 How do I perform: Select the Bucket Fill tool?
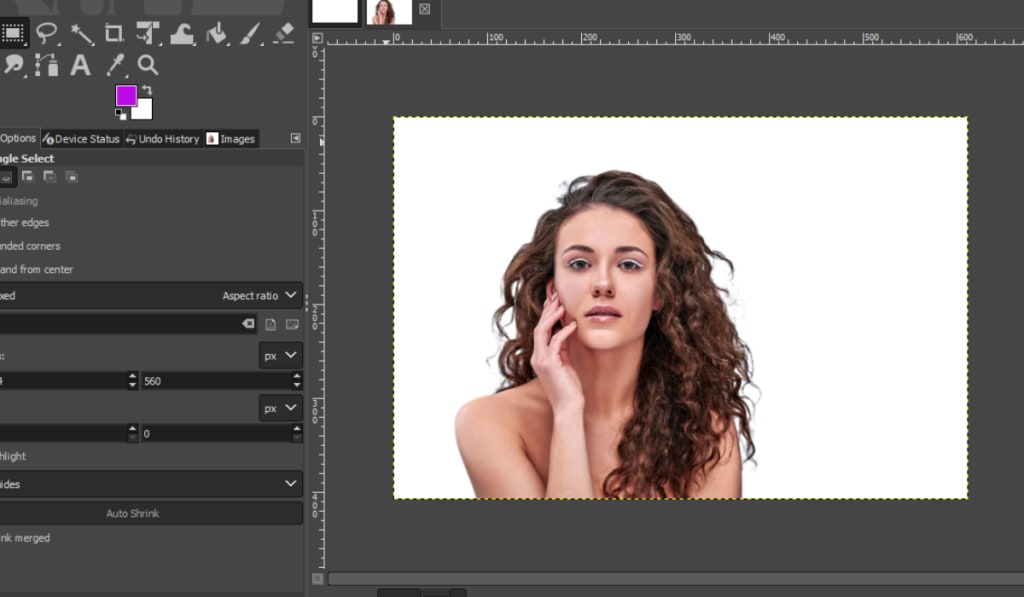click(216, 33)
